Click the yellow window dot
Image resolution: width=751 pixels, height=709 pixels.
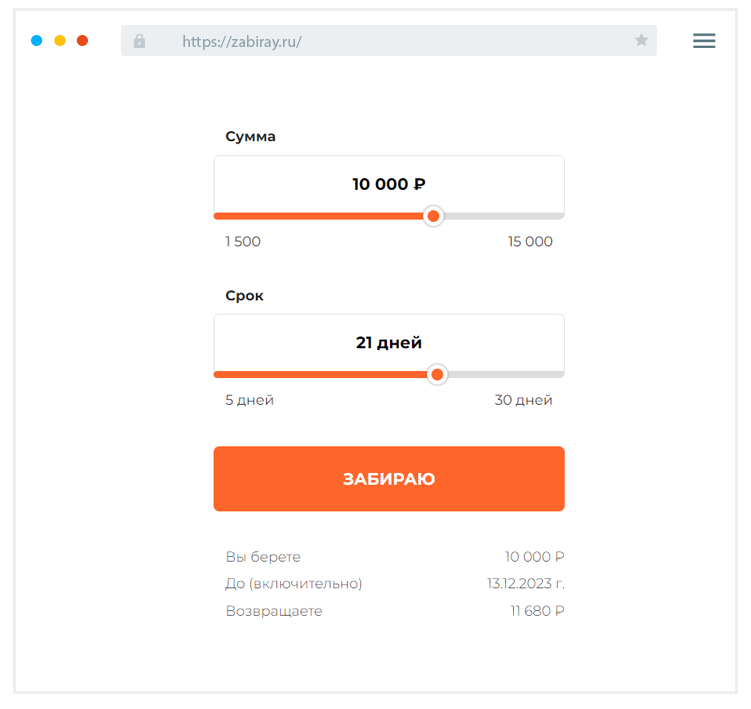[60, 41]
